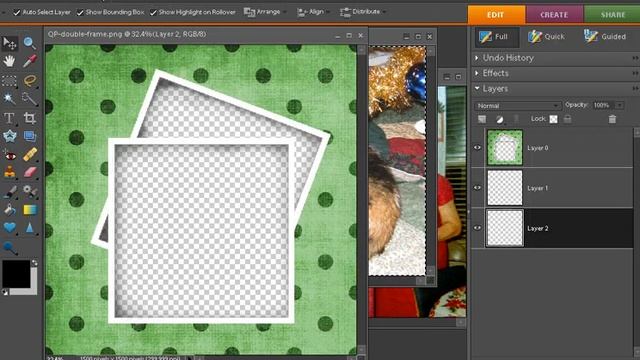Screen dimensions: 640x360
Task: Select the Spot Healing bandage tool
Action: tap(29, 155)
